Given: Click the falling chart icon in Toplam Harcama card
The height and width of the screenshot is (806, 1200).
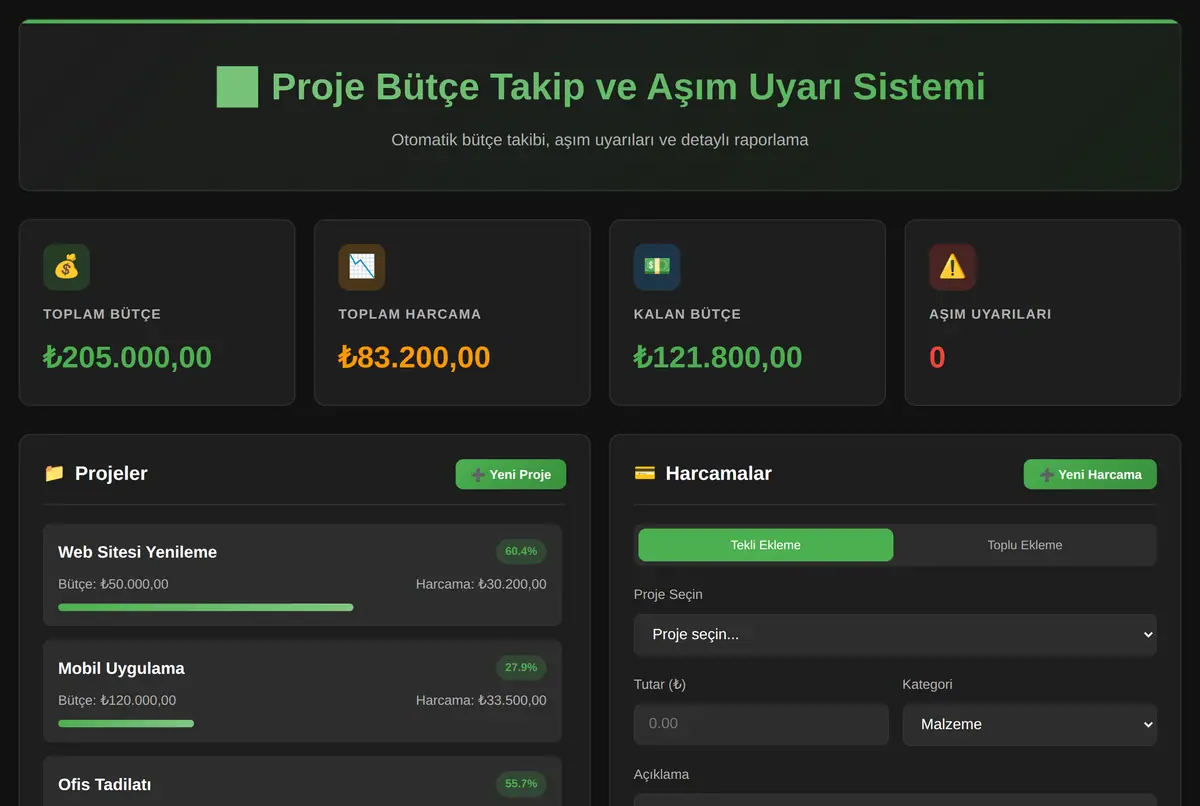Looking at the screenshot, I should tap(362, 267).
